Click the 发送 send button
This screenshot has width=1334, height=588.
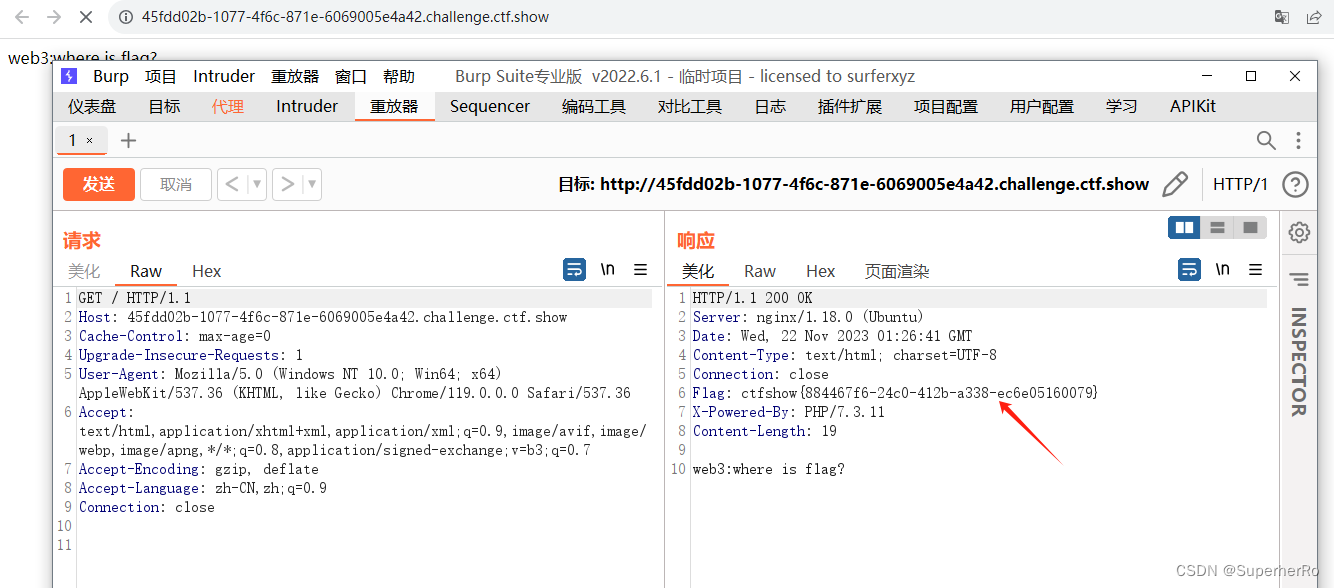click(98, 184)
